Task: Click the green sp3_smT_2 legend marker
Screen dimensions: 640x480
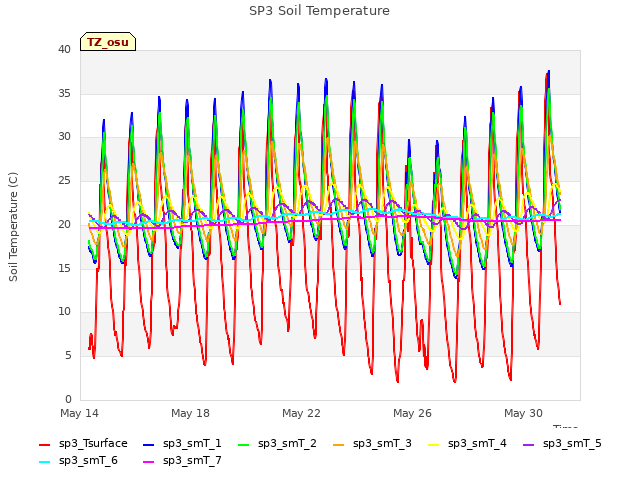Action: 244,445
